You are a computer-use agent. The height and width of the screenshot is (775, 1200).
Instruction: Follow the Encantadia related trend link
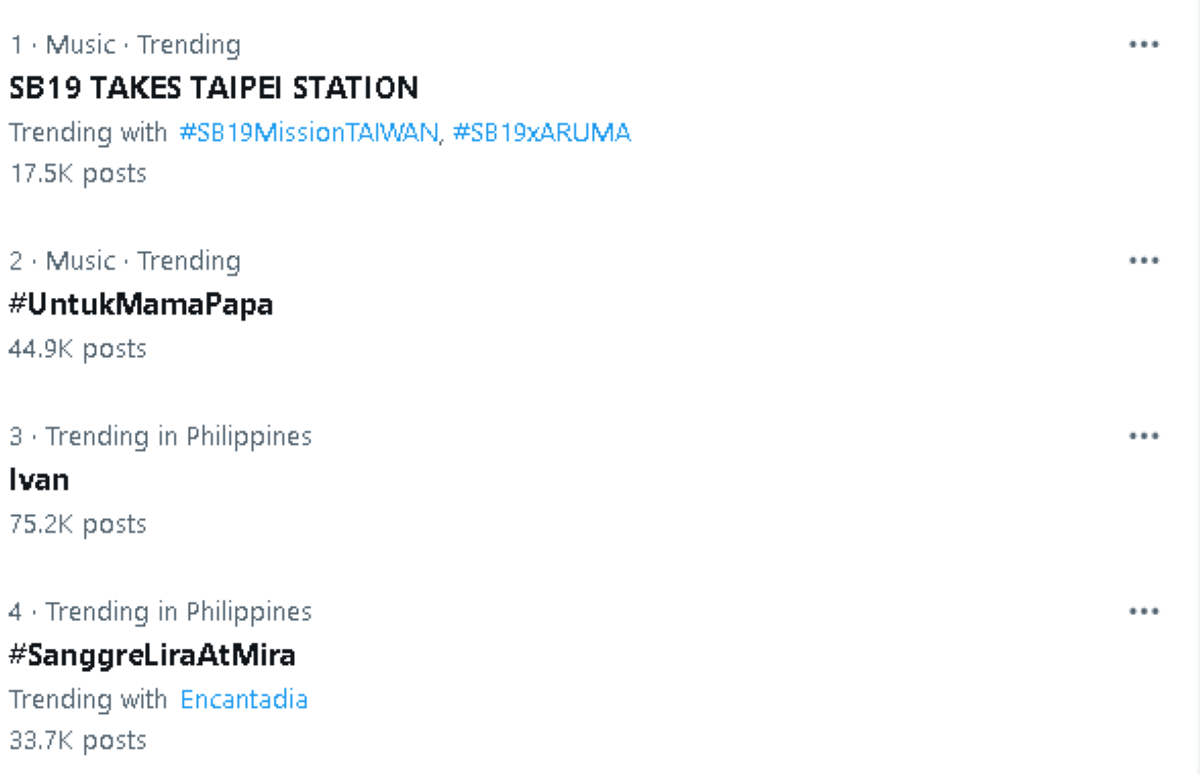244,699
